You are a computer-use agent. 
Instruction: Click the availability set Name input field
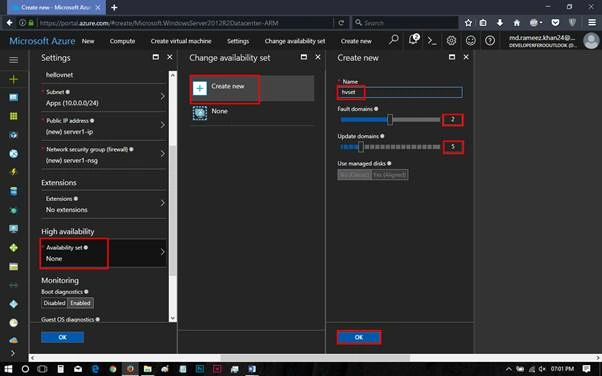(x=400, y=92)
